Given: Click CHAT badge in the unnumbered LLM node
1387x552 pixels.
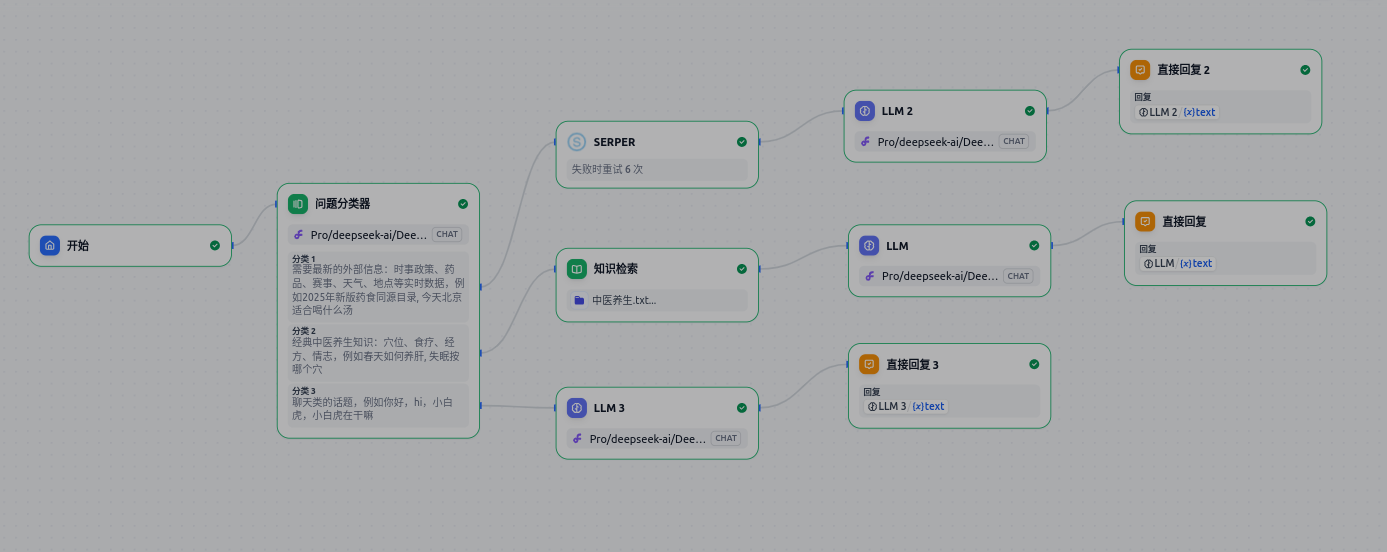Looking at the screenshot, I should 1018,276.
